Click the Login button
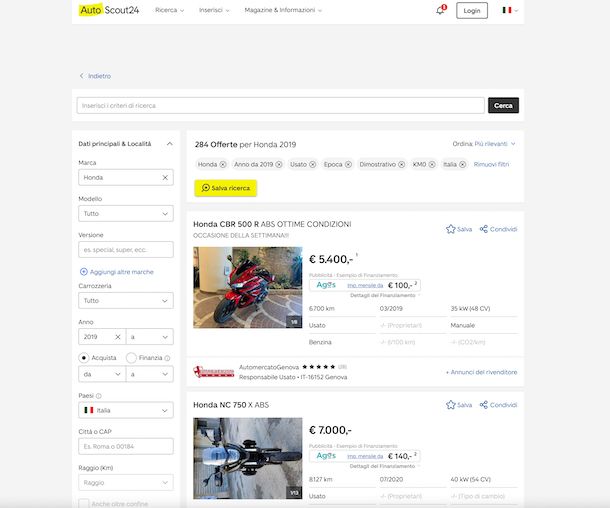 (472, 11)
